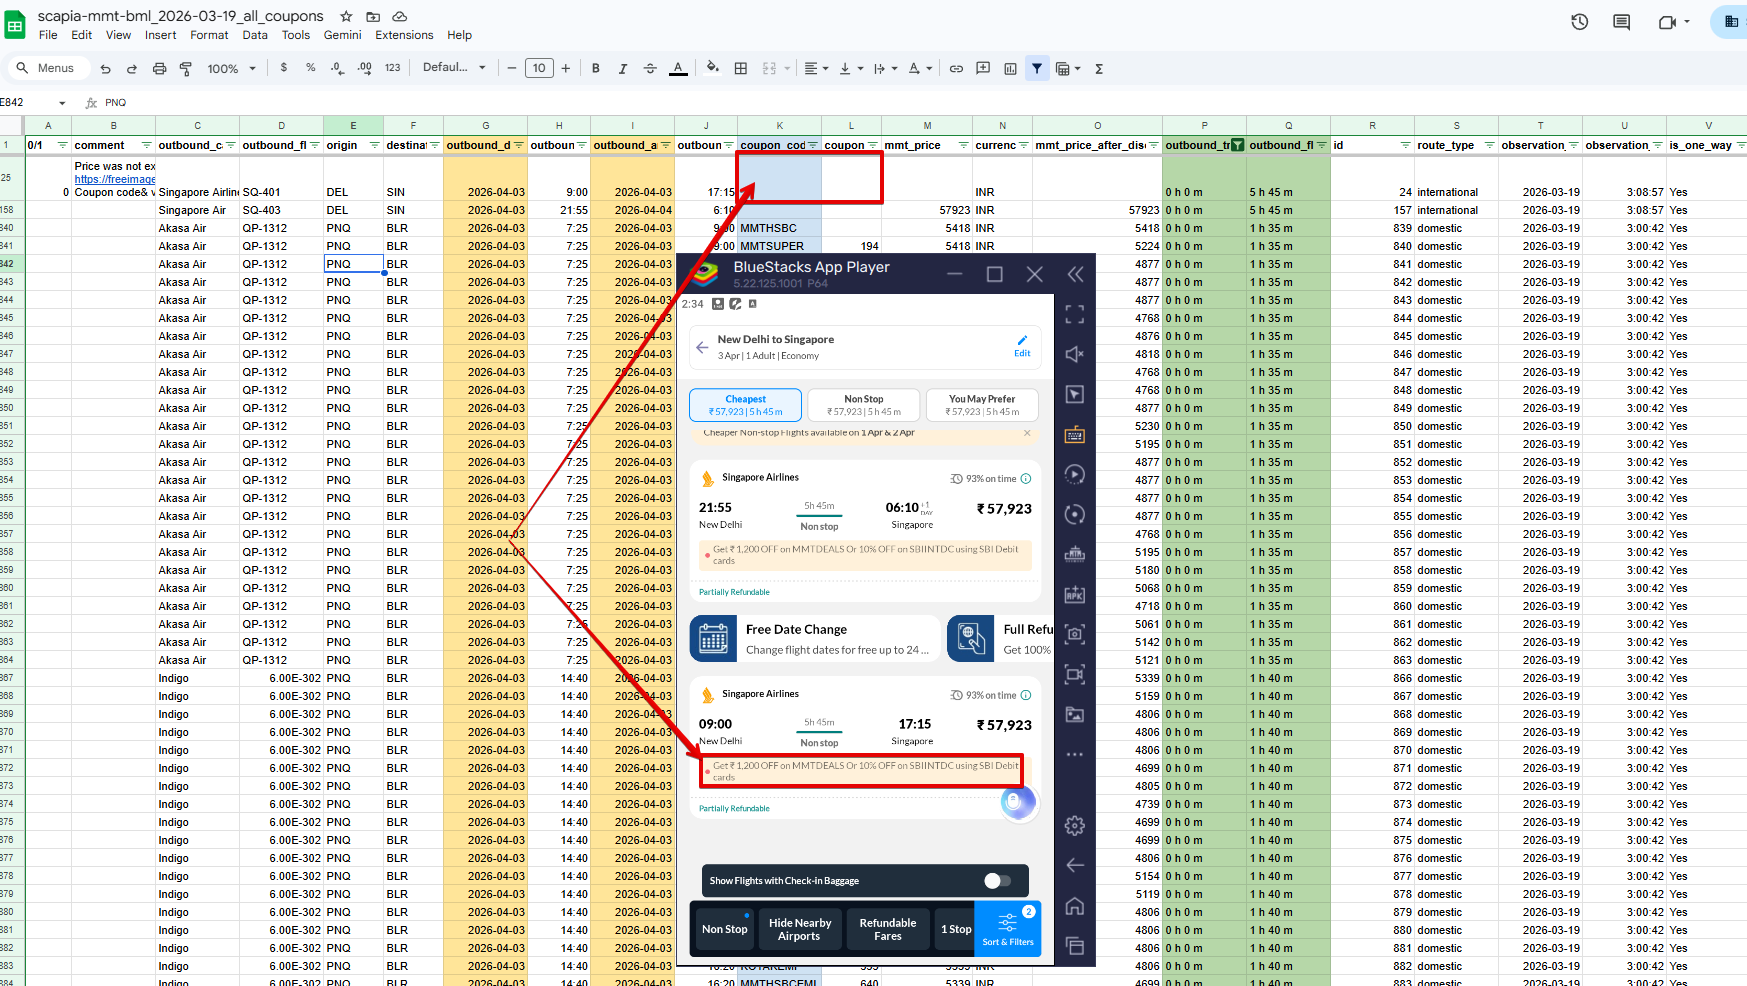Open the zoom 100% dropdown
This screenshot has width=1747, height=986.
[231, 69]
